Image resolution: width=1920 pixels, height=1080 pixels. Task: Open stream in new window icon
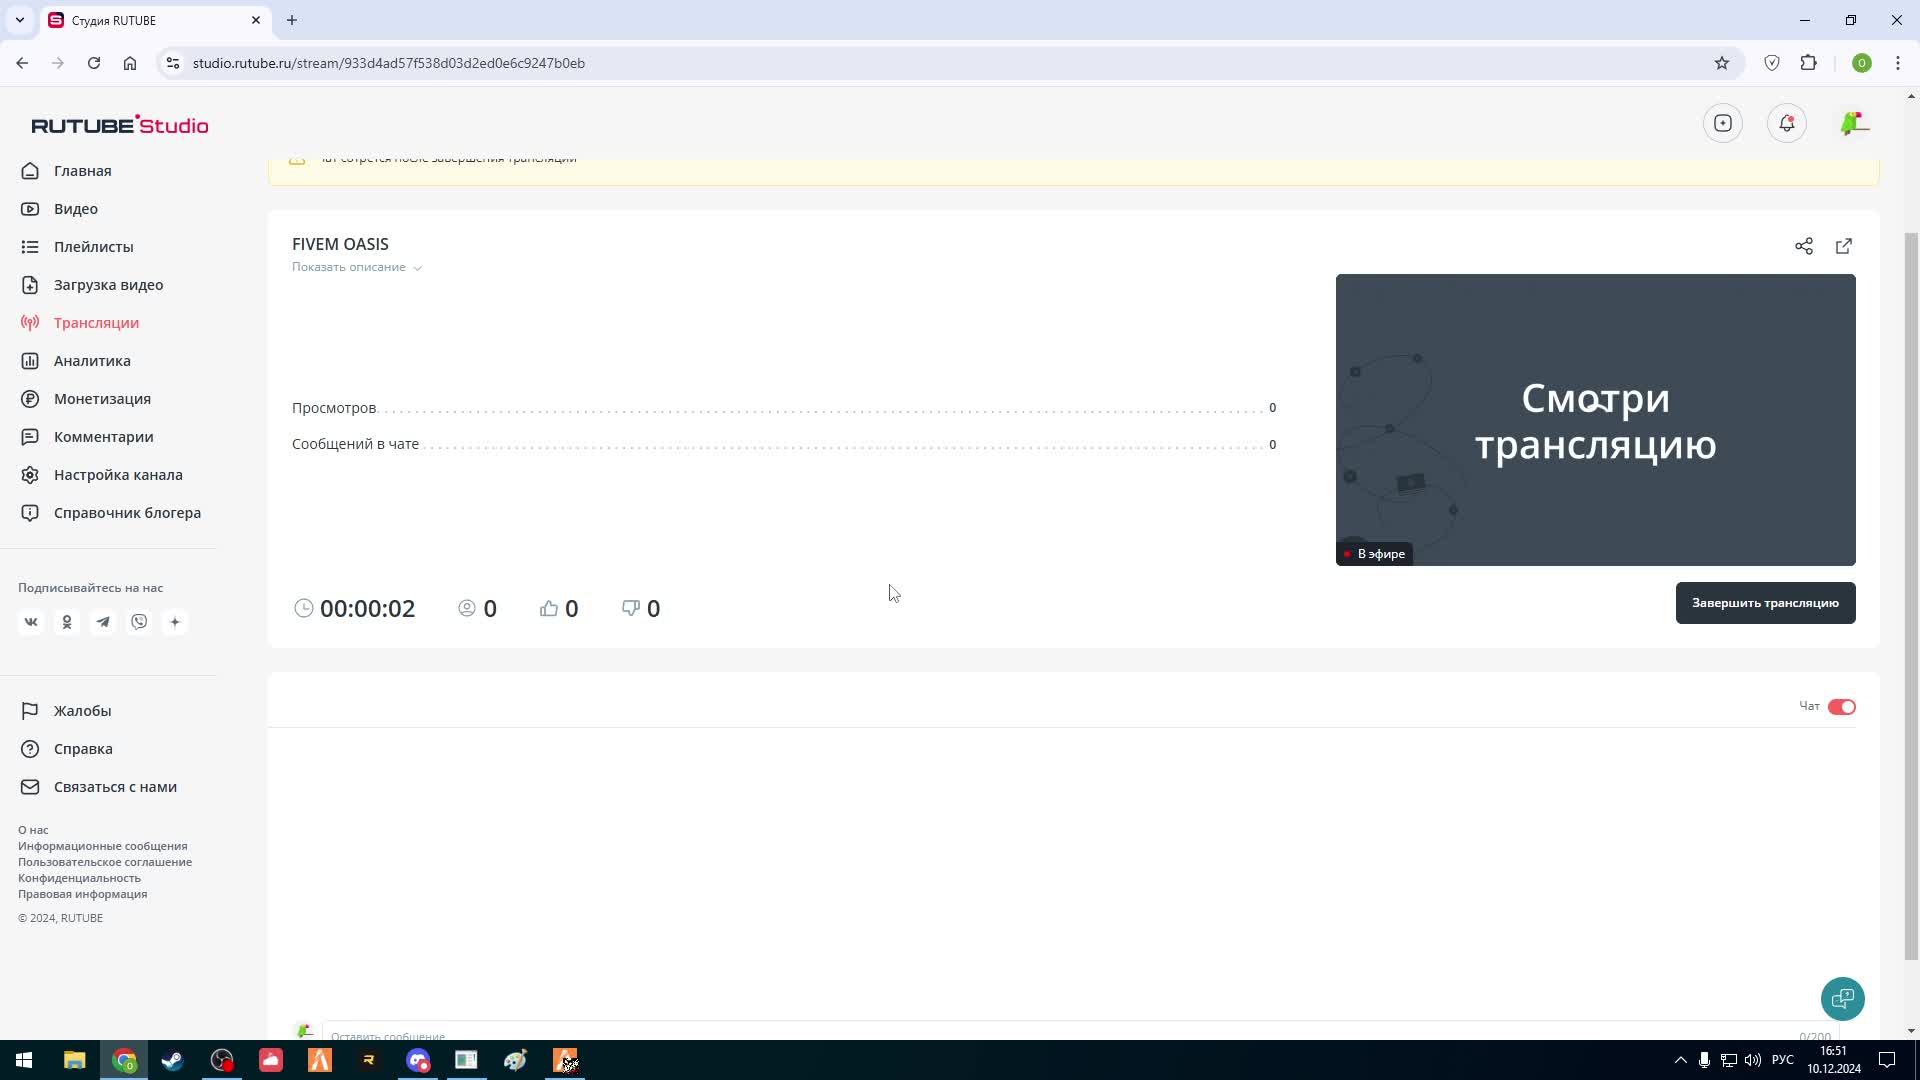(x=1844, y=246)
